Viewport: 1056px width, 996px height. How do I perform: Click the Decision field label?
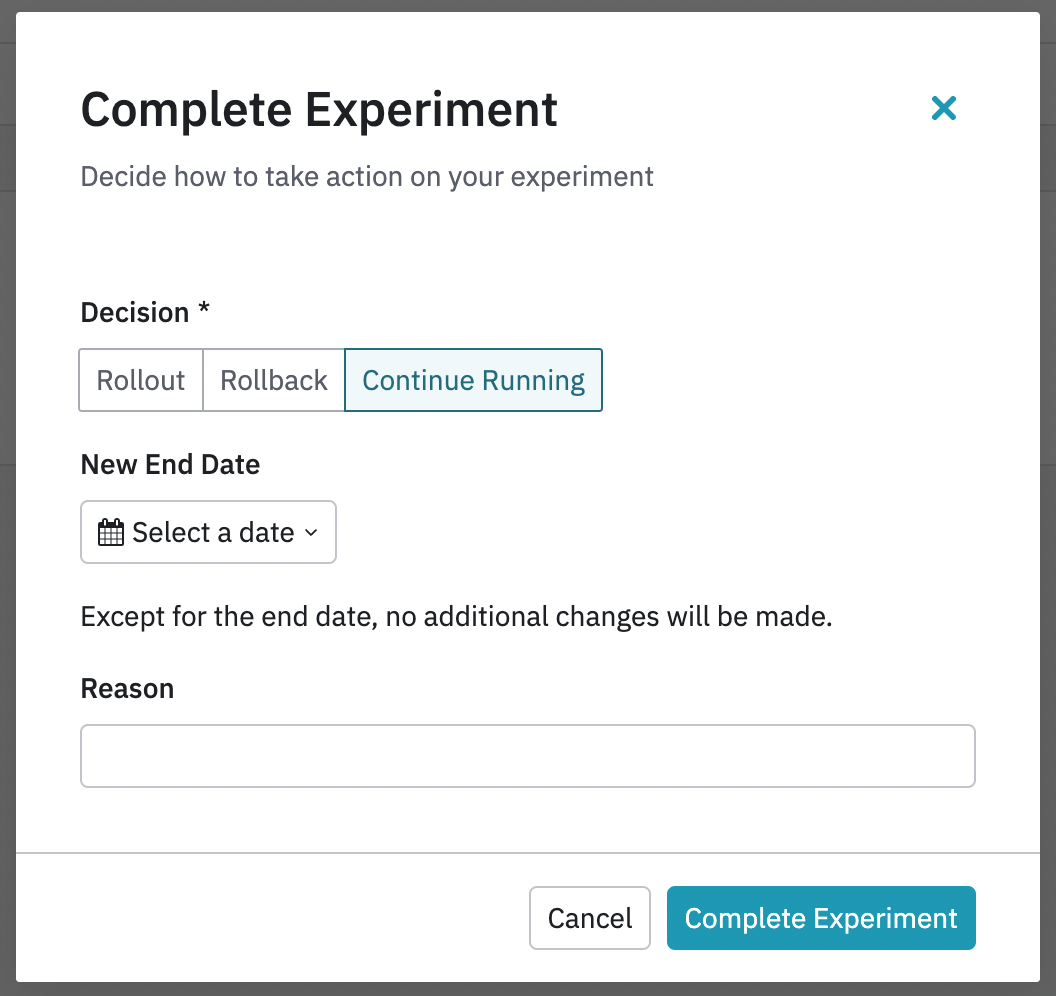point(134,313)
